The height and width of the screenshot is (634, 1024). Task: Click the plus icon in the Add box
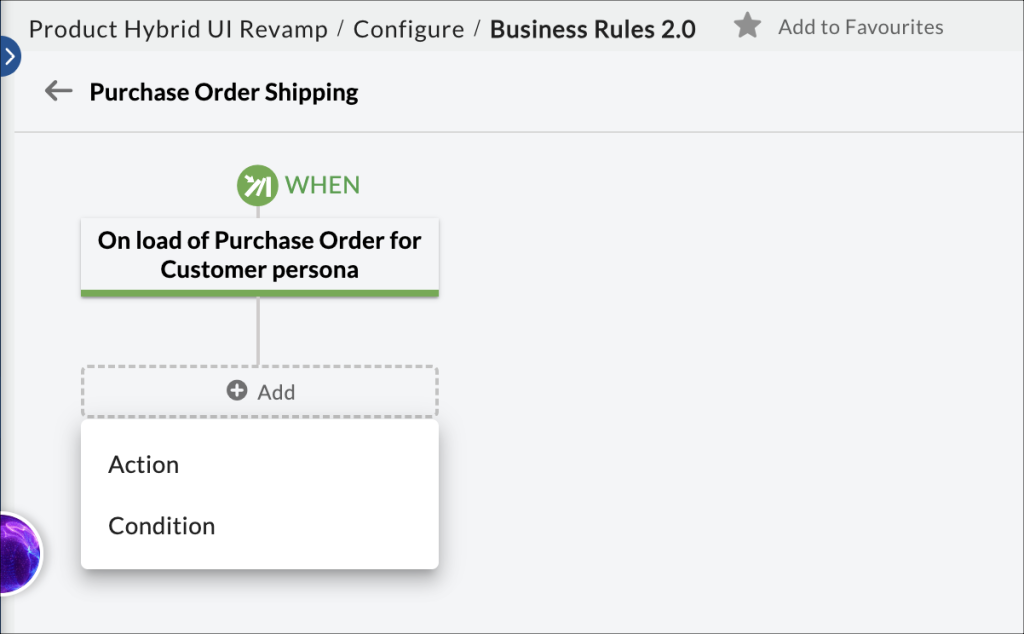click(x=237, y=391)
